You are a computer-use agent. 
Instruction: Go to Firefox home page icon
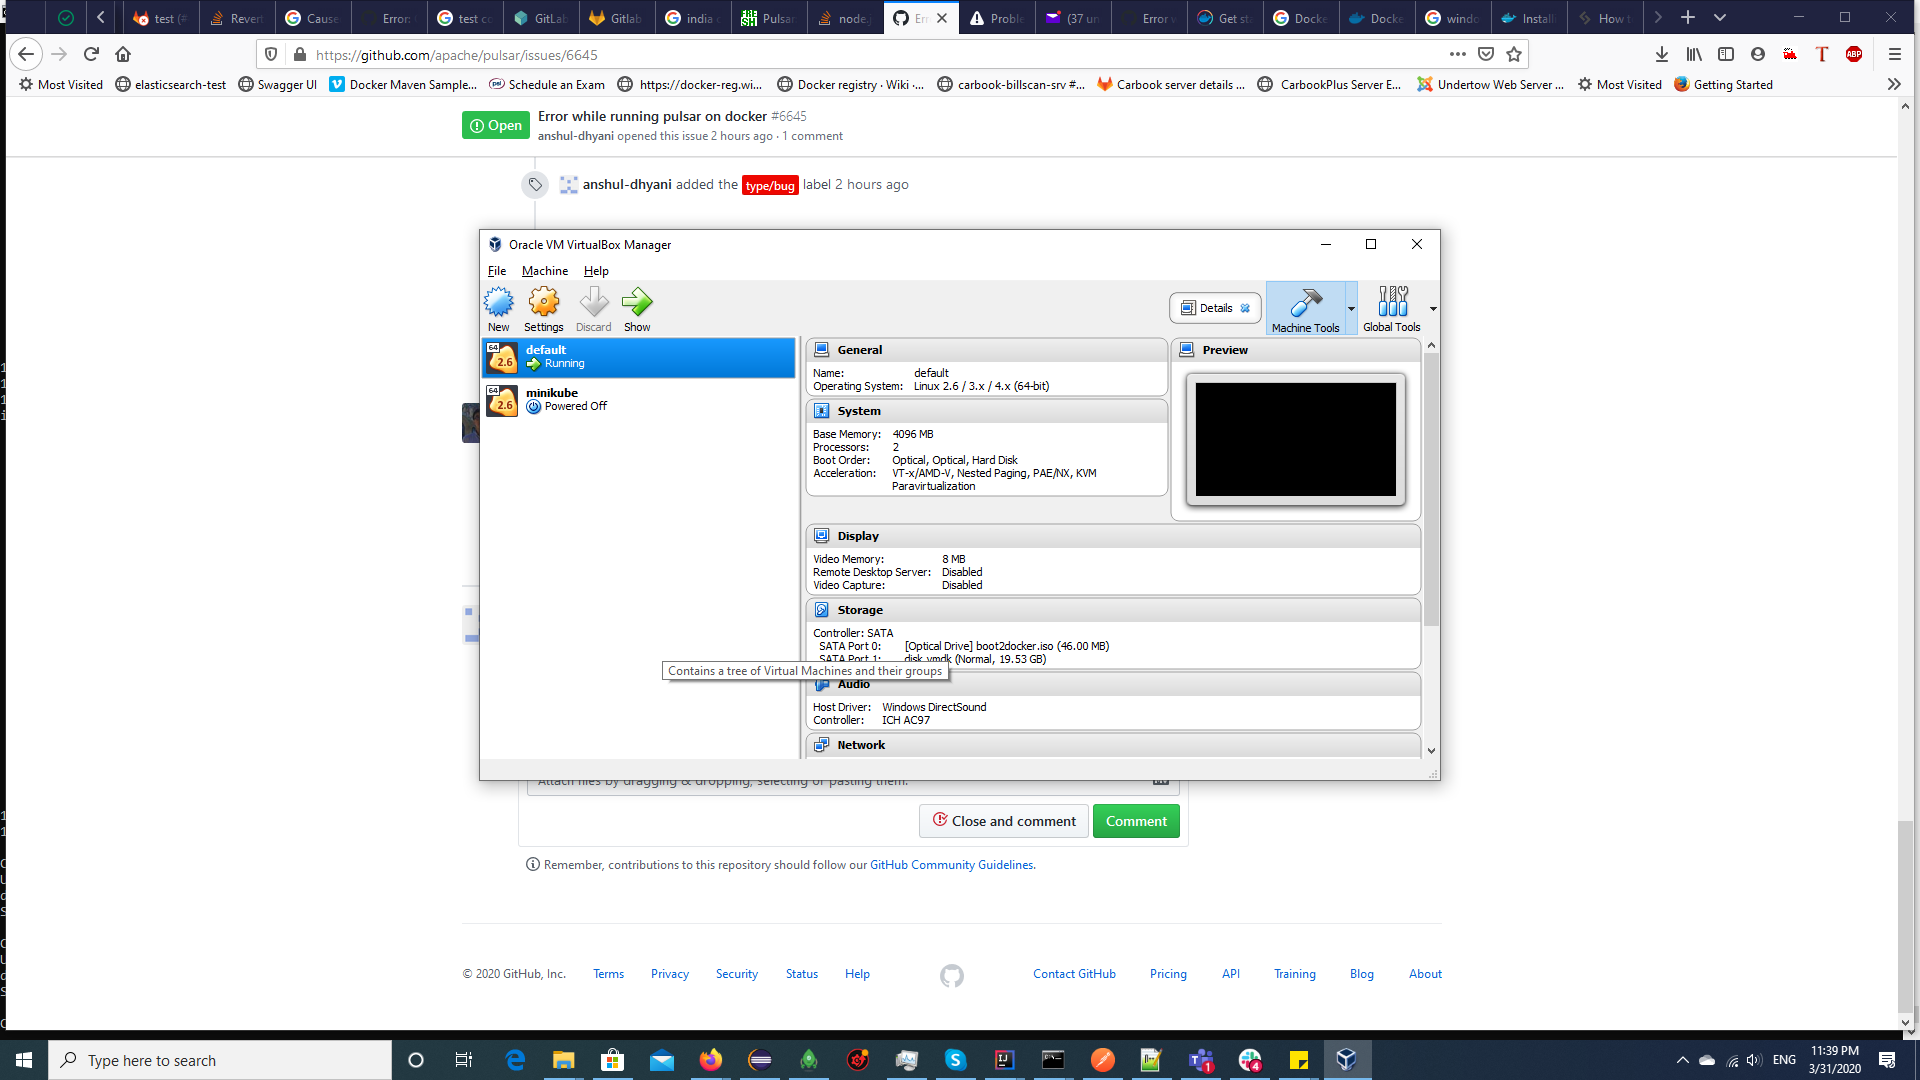click(123, 54)
